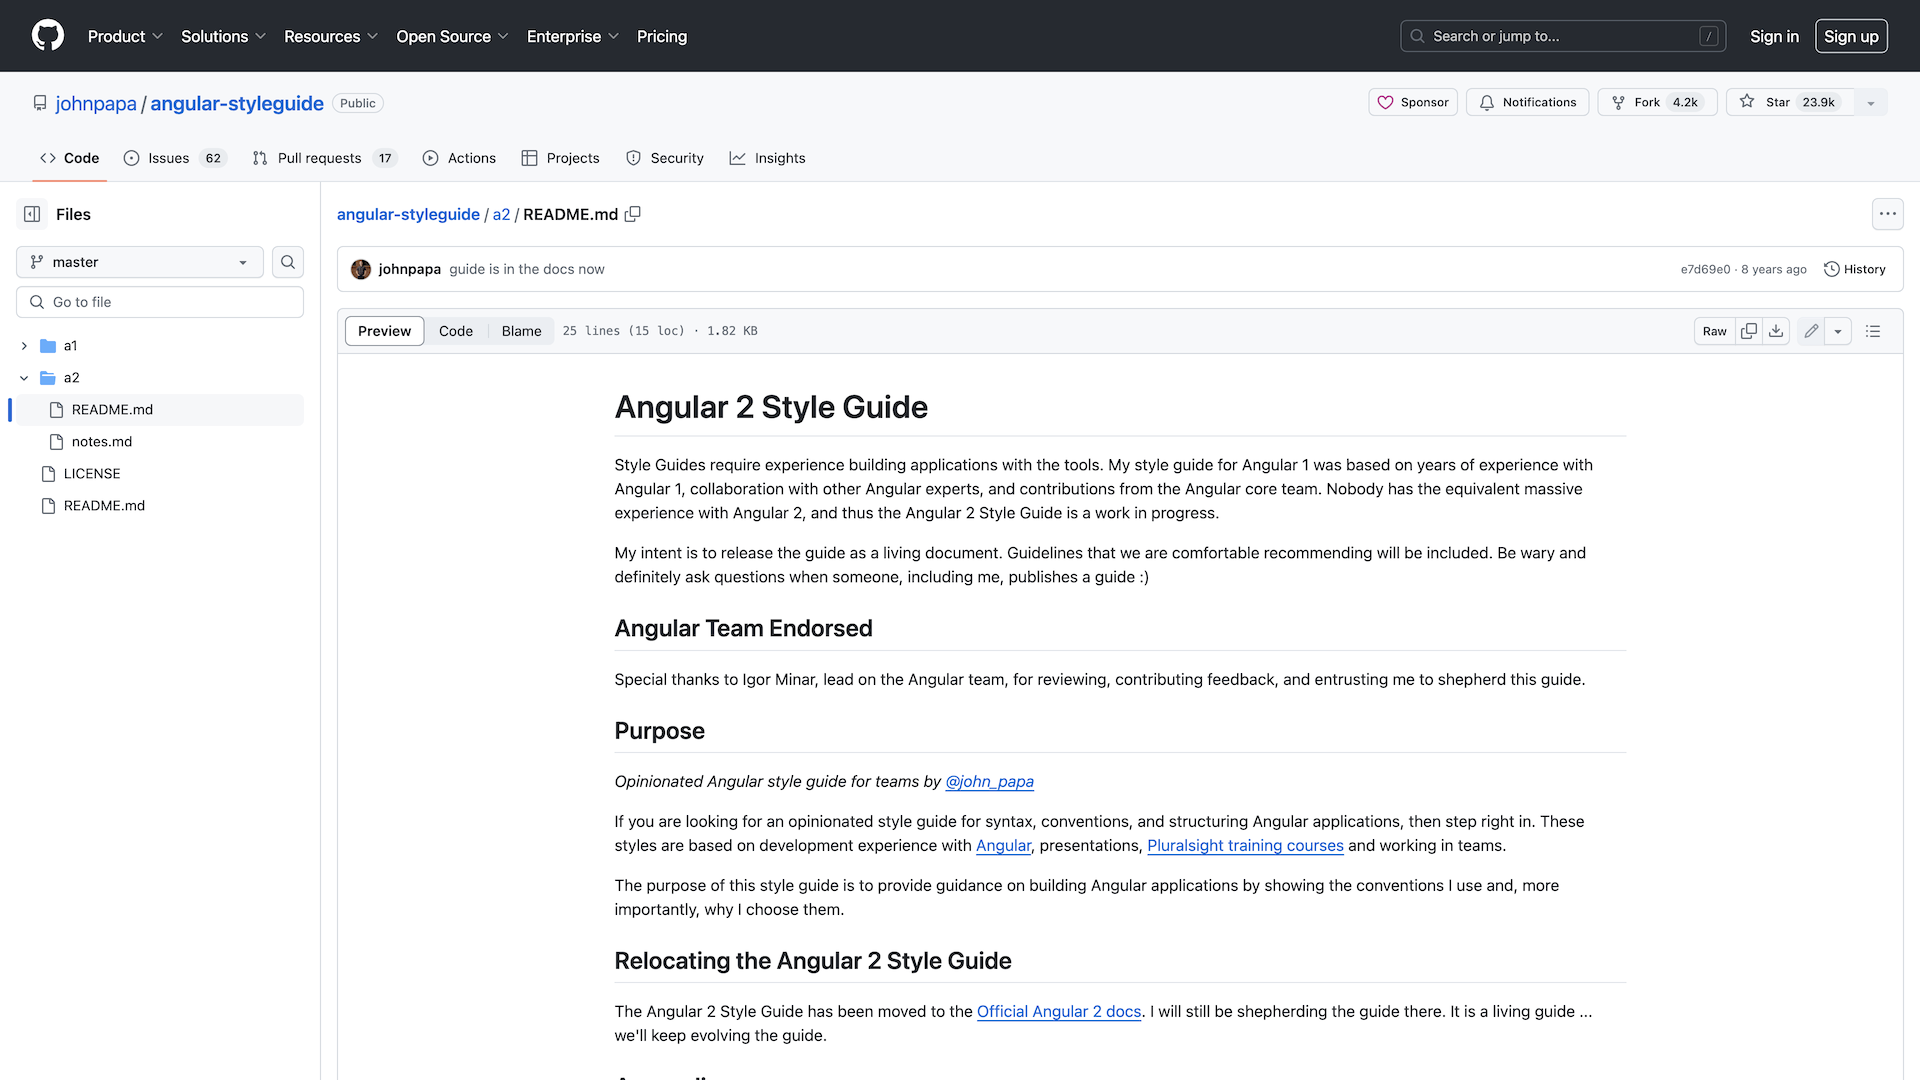Open the Security tab
This screenshot has width=1920, height=1080.
665,158
